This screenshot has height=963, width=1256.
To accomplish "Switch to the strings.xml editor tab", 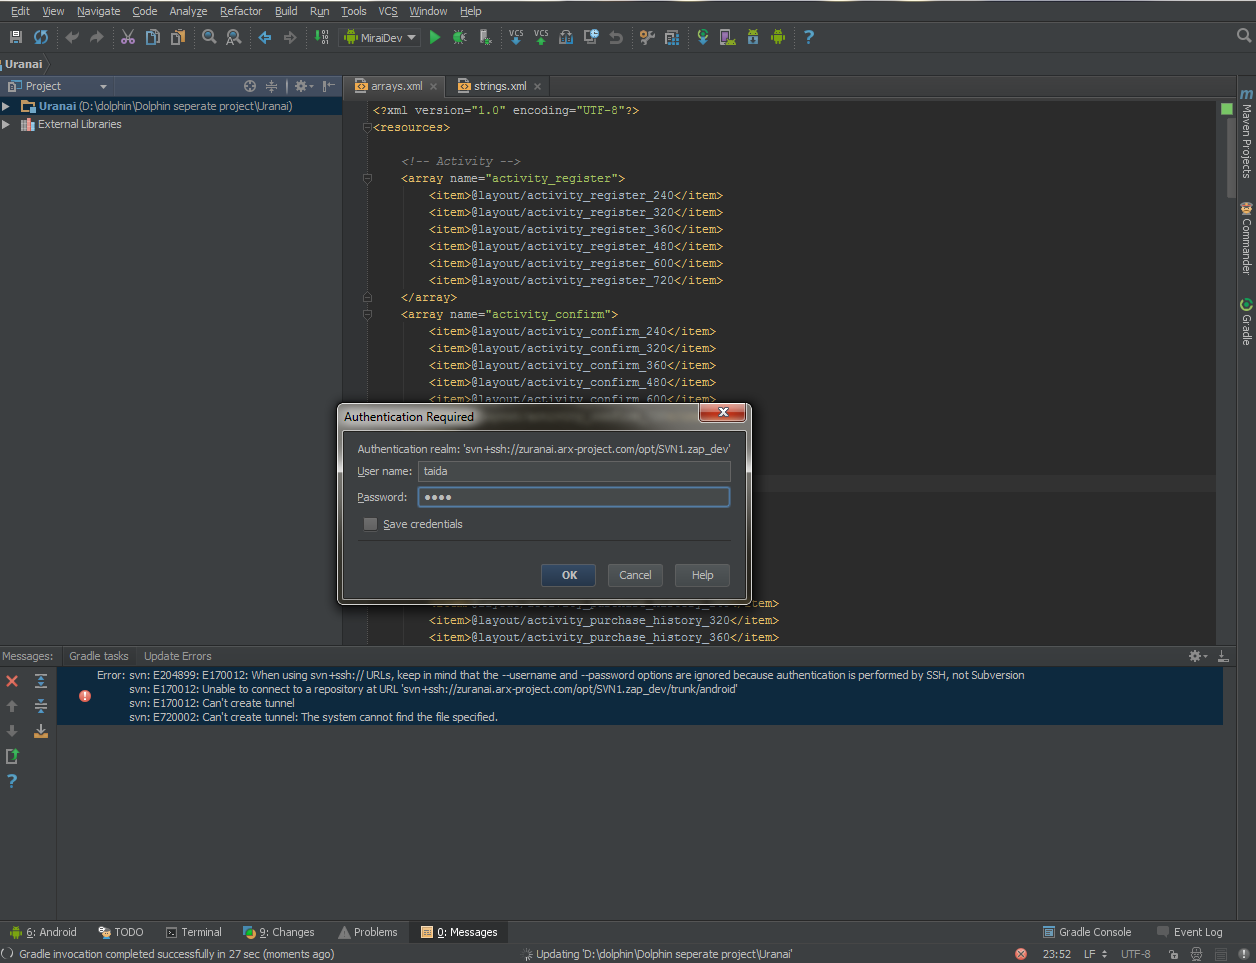I will [x=499, y=86].
